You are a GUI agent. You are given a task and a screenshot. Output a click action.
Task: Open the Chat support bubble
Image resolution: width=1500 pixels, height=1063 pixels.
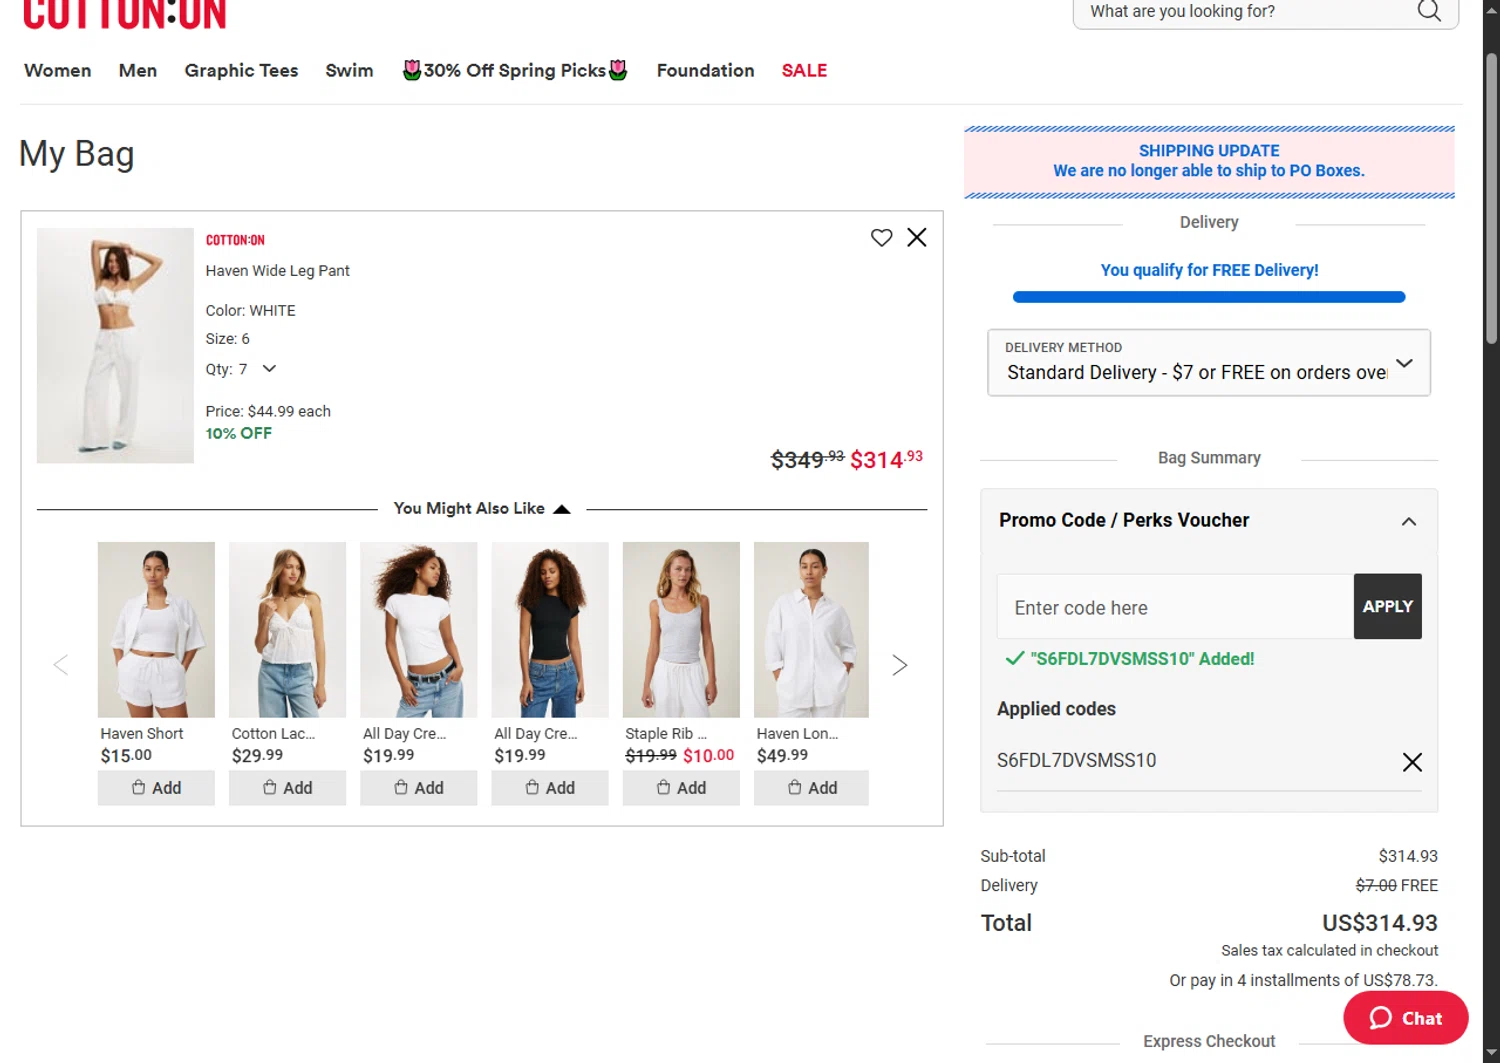click(1406, 1018)
